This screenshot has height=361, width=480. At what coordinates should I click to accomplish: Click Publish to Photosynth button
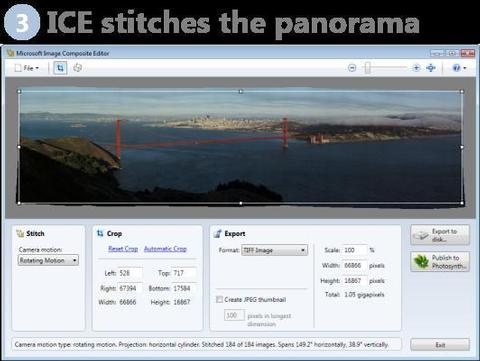click(x=440, y=262)
